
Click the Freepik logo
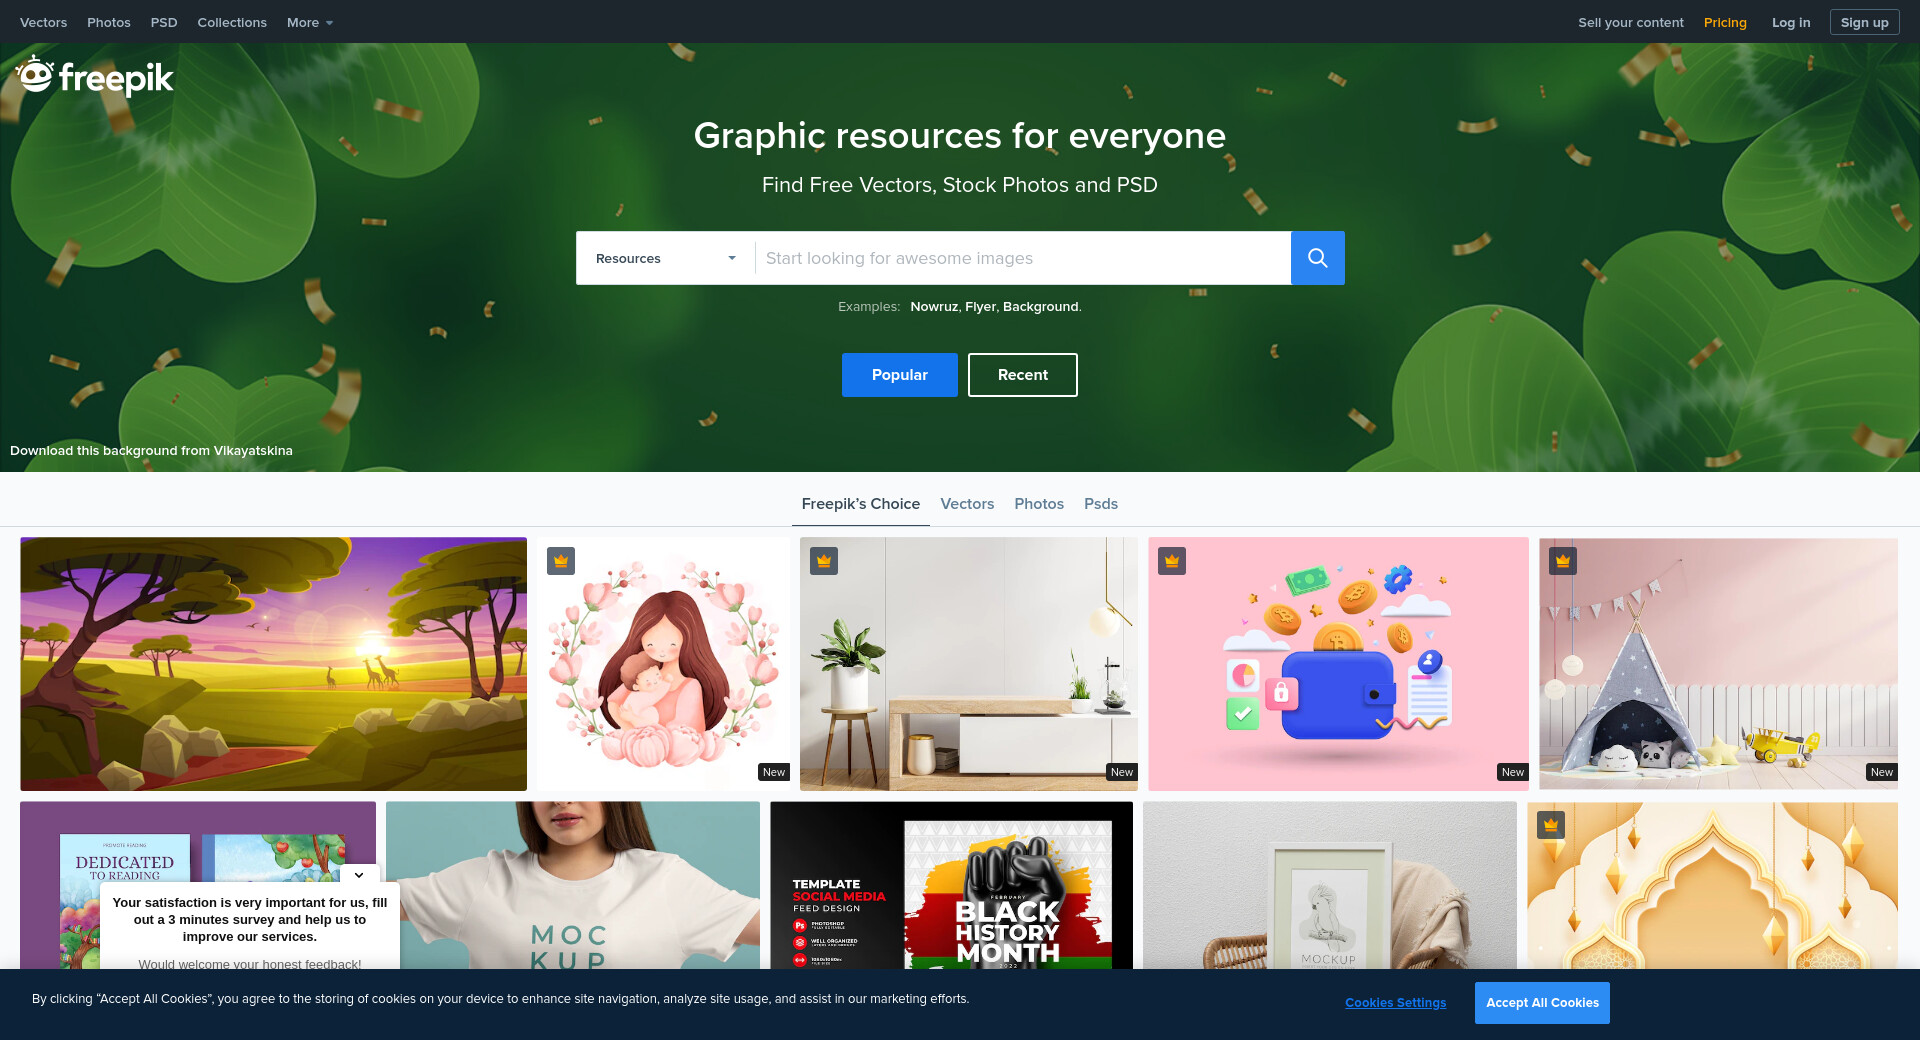tap(95, 76)
